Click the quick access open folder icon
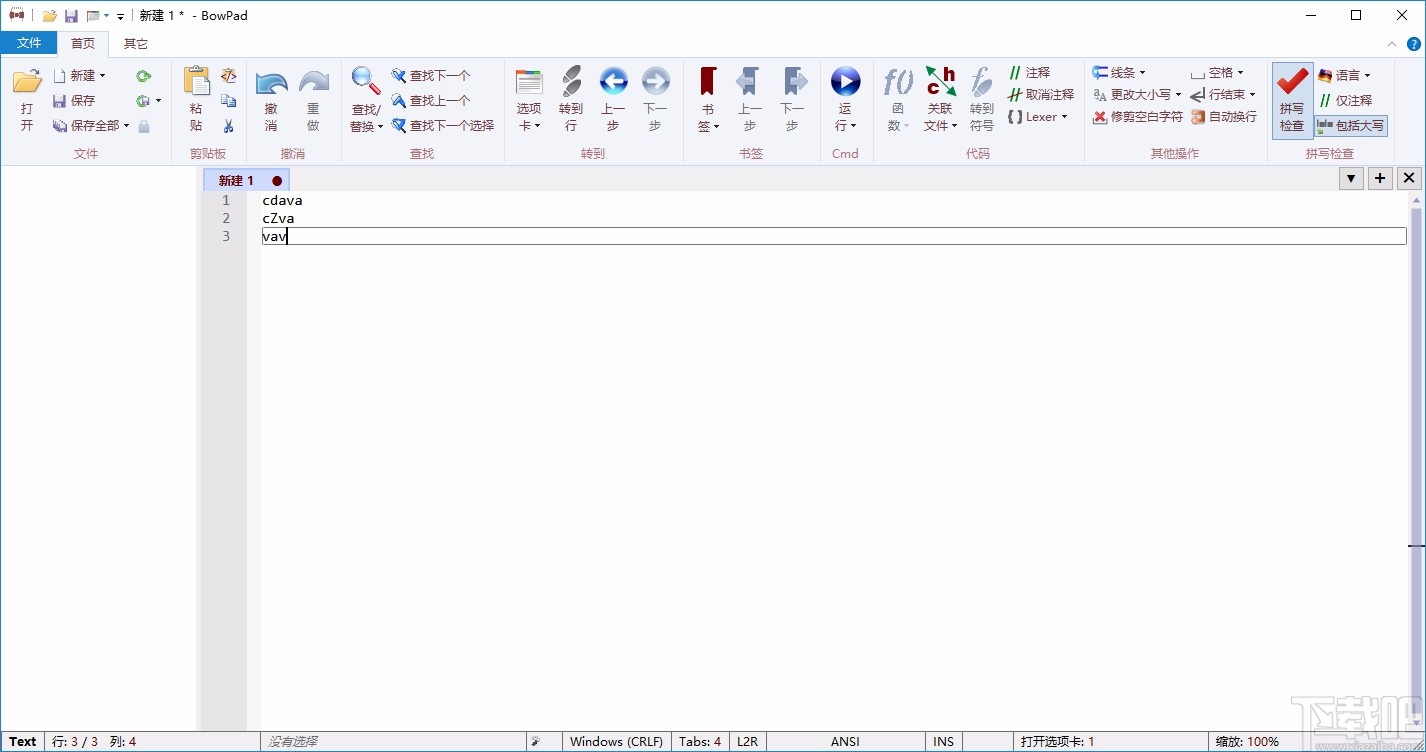 [x=49, y=16]
